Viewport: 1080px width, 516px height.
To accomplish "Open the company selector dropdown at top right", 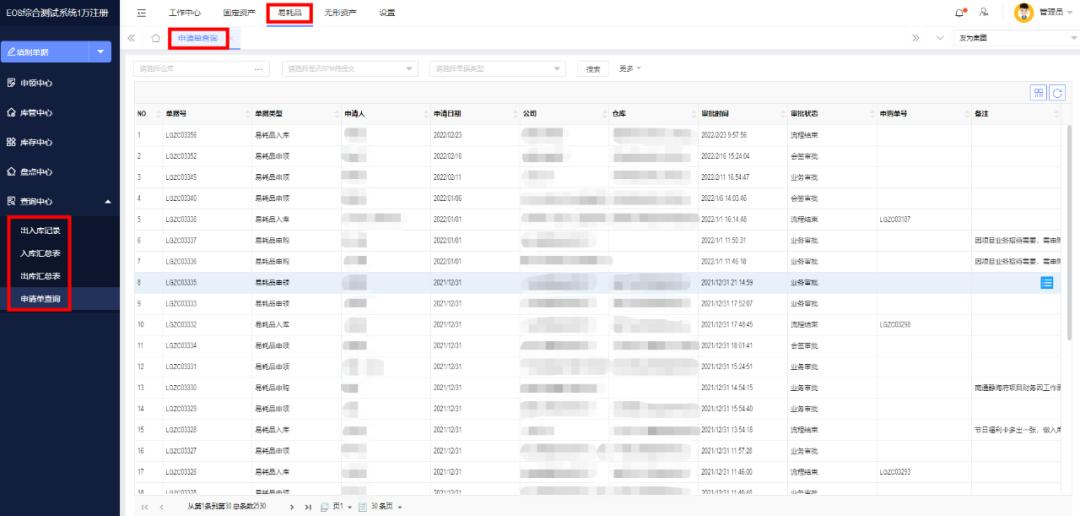I will click(1015, 39).
